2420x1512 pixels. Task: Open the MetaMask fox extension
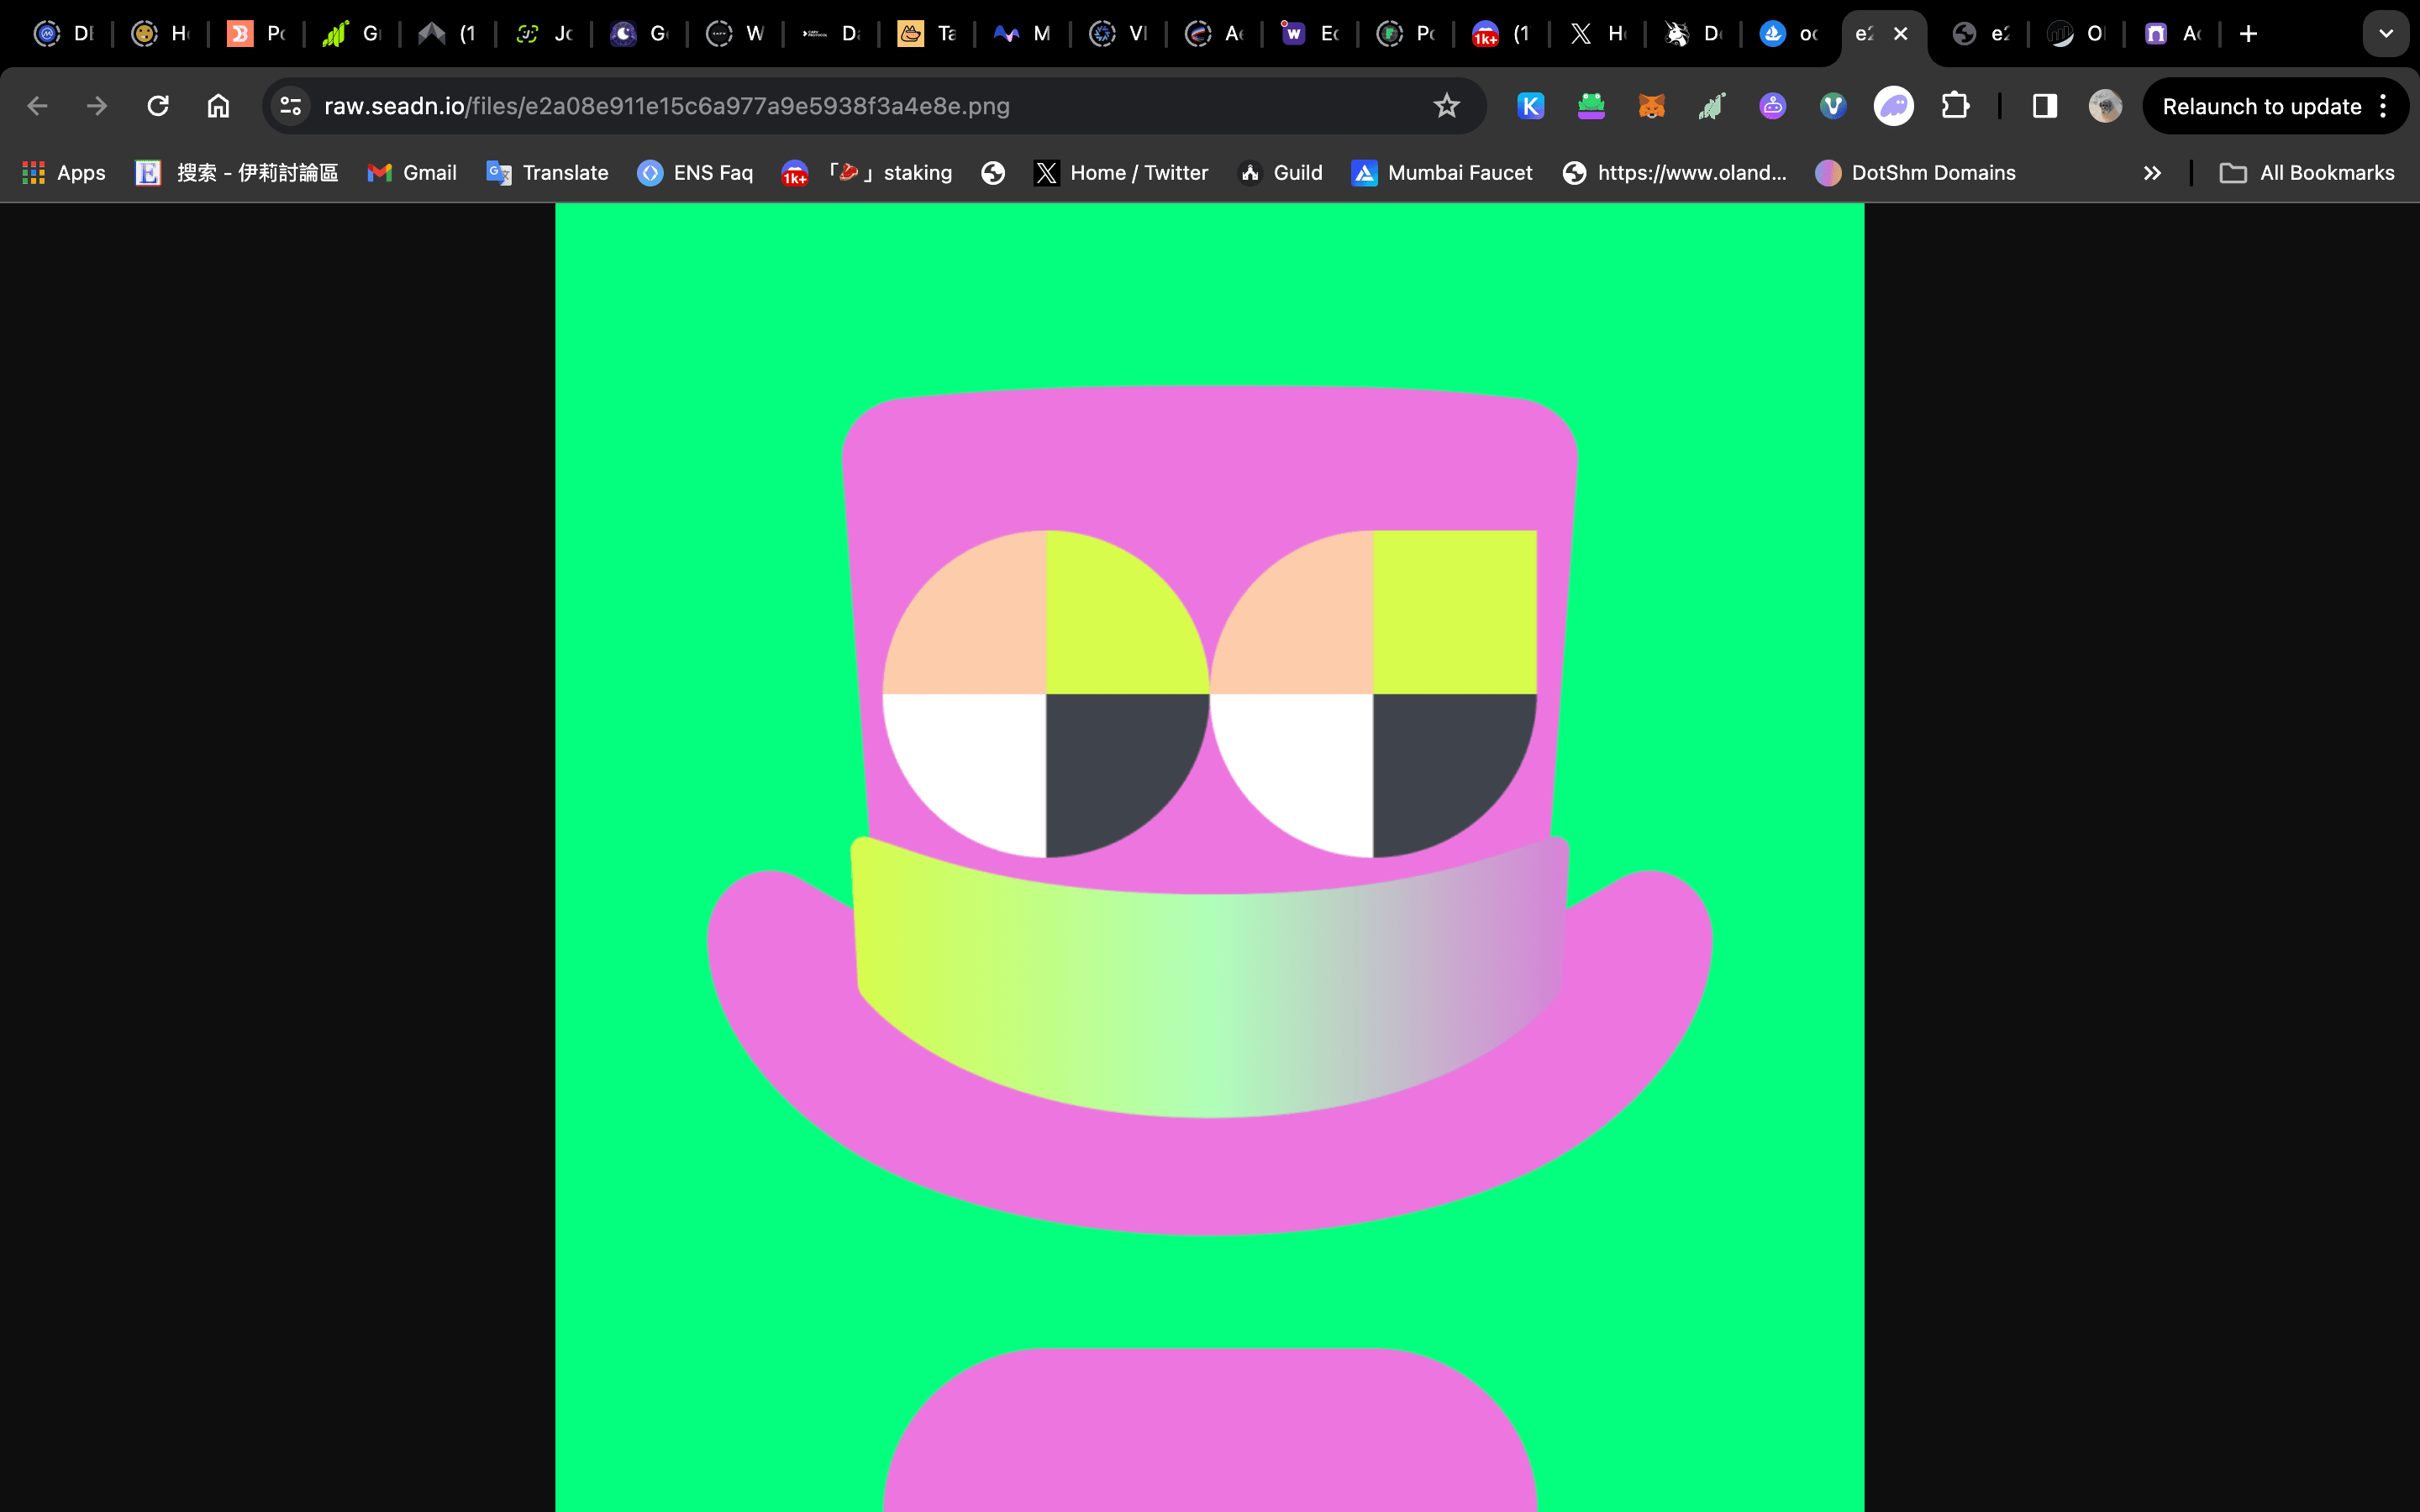pos(1652,106)
